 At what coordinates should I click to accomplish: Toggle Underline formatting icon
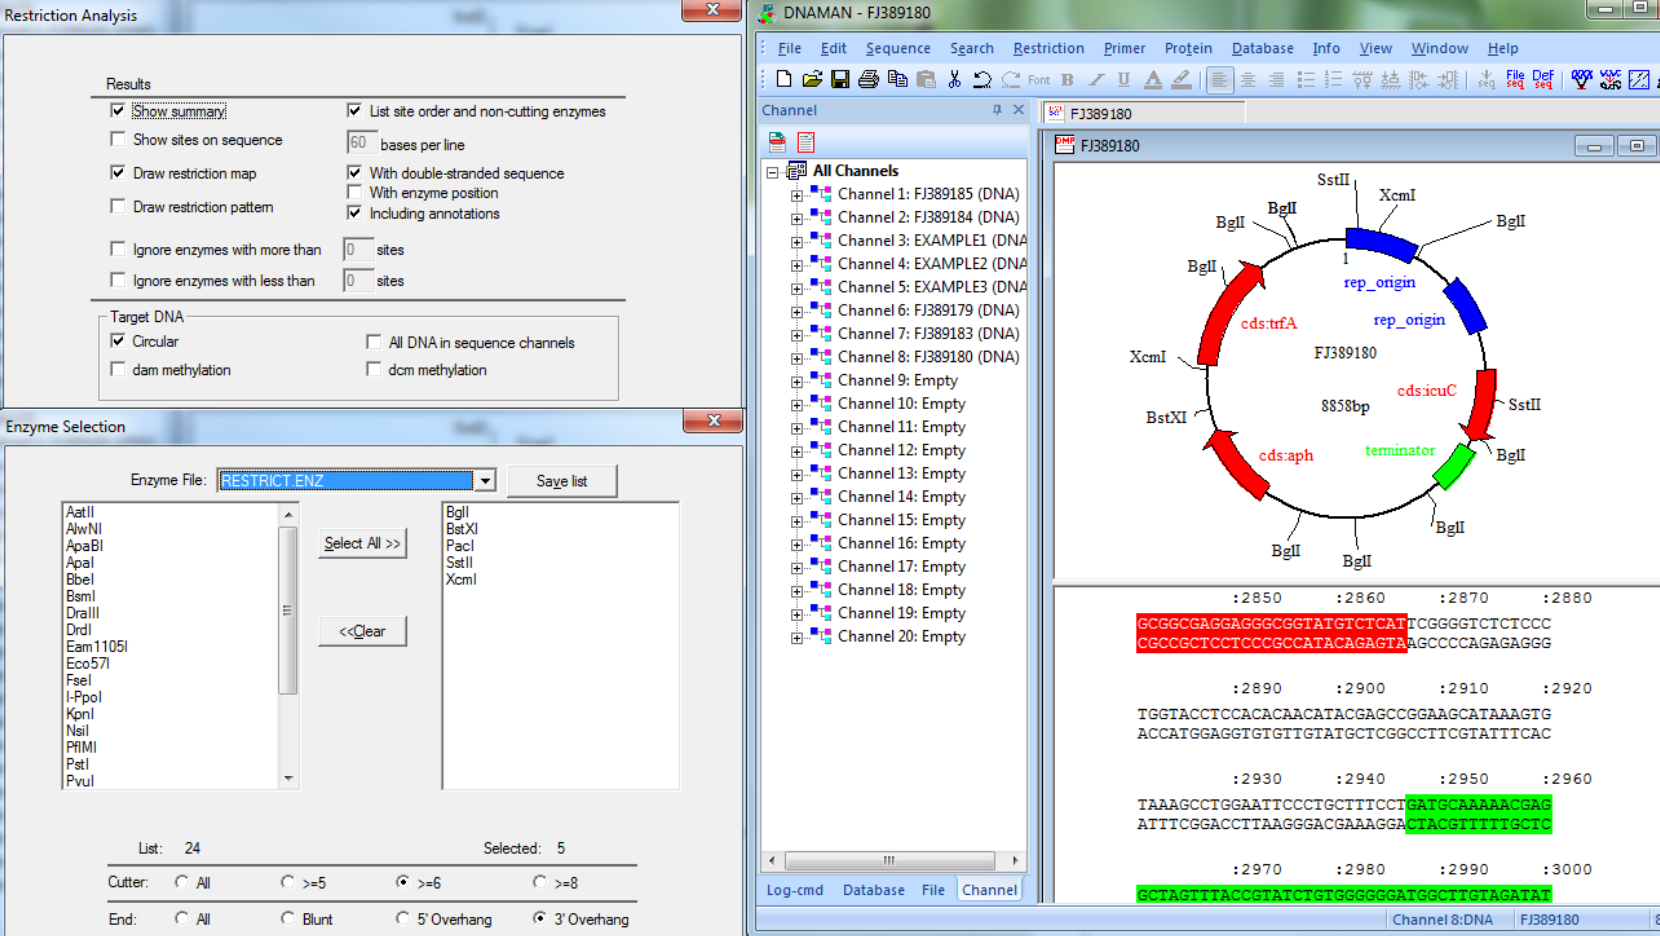click(1124, 79)
